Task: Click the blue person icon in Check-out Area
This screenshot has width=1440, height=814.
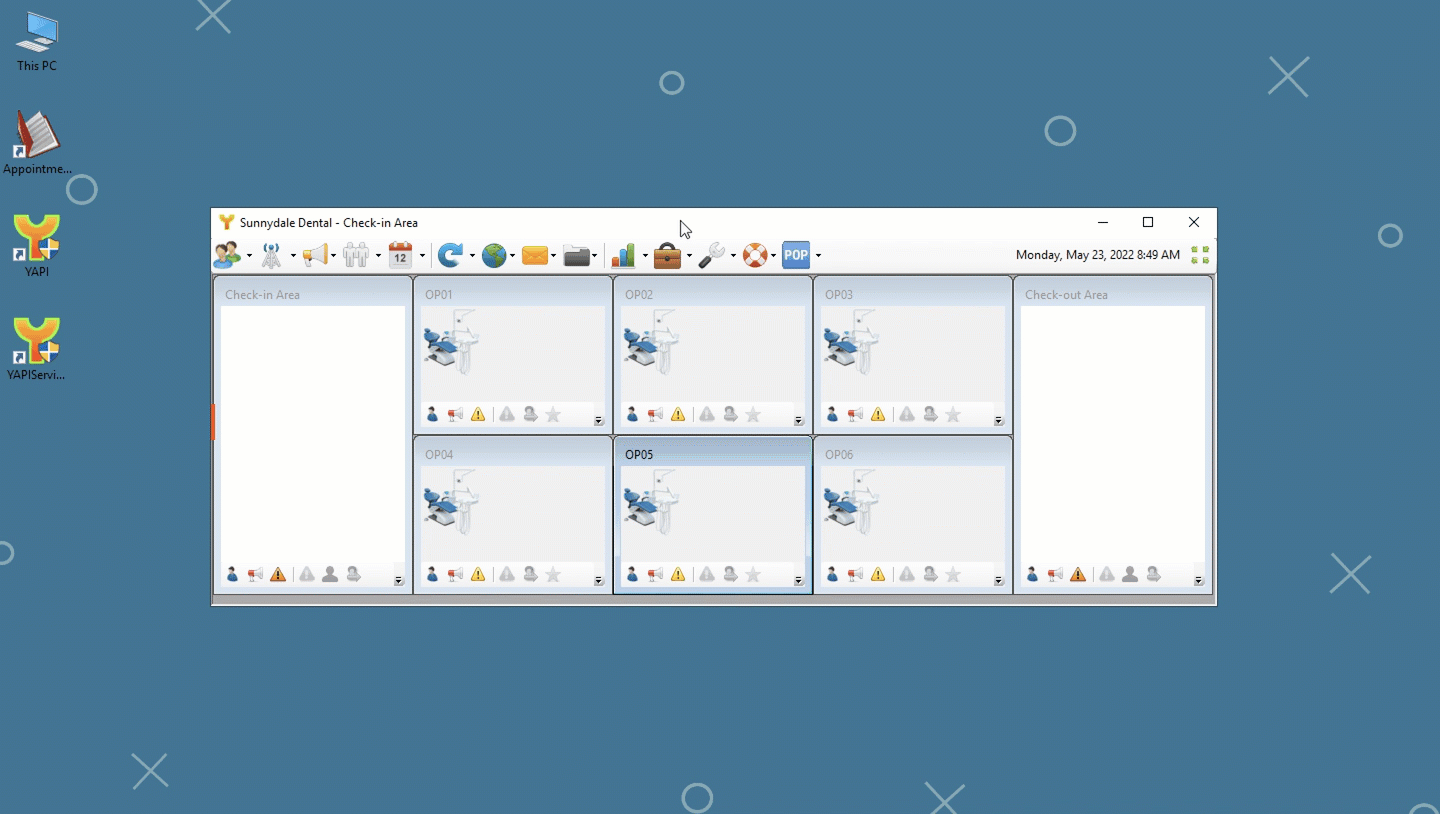Action: [1032, 574]
